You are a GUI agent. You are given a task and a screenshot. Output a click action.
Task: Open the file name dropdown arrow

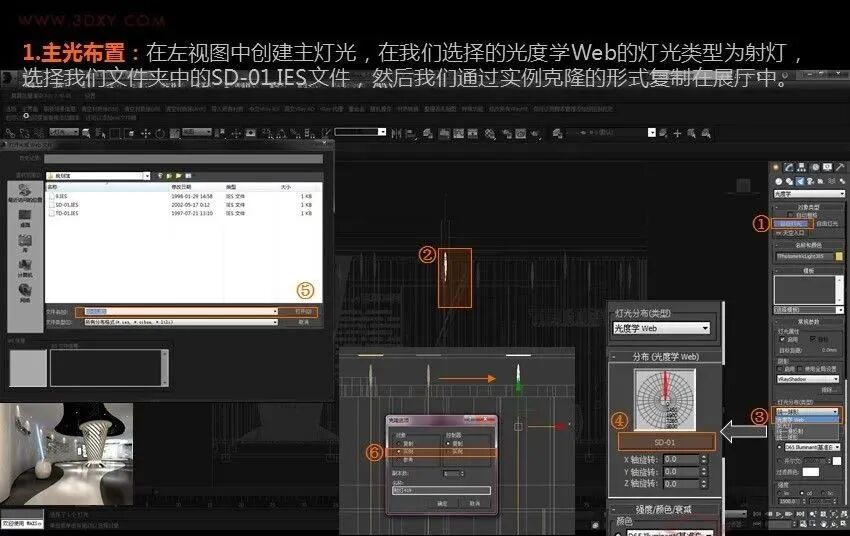pyautogui.click(x=275, y=312)
